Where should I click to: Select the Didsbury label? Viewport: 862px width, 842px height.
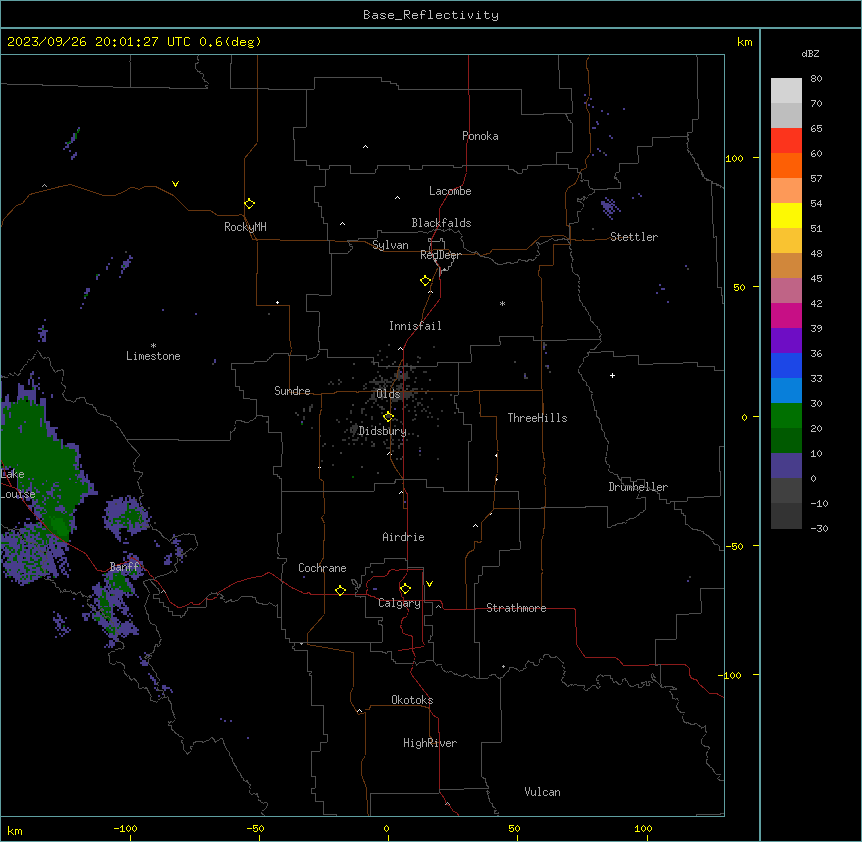382,431
